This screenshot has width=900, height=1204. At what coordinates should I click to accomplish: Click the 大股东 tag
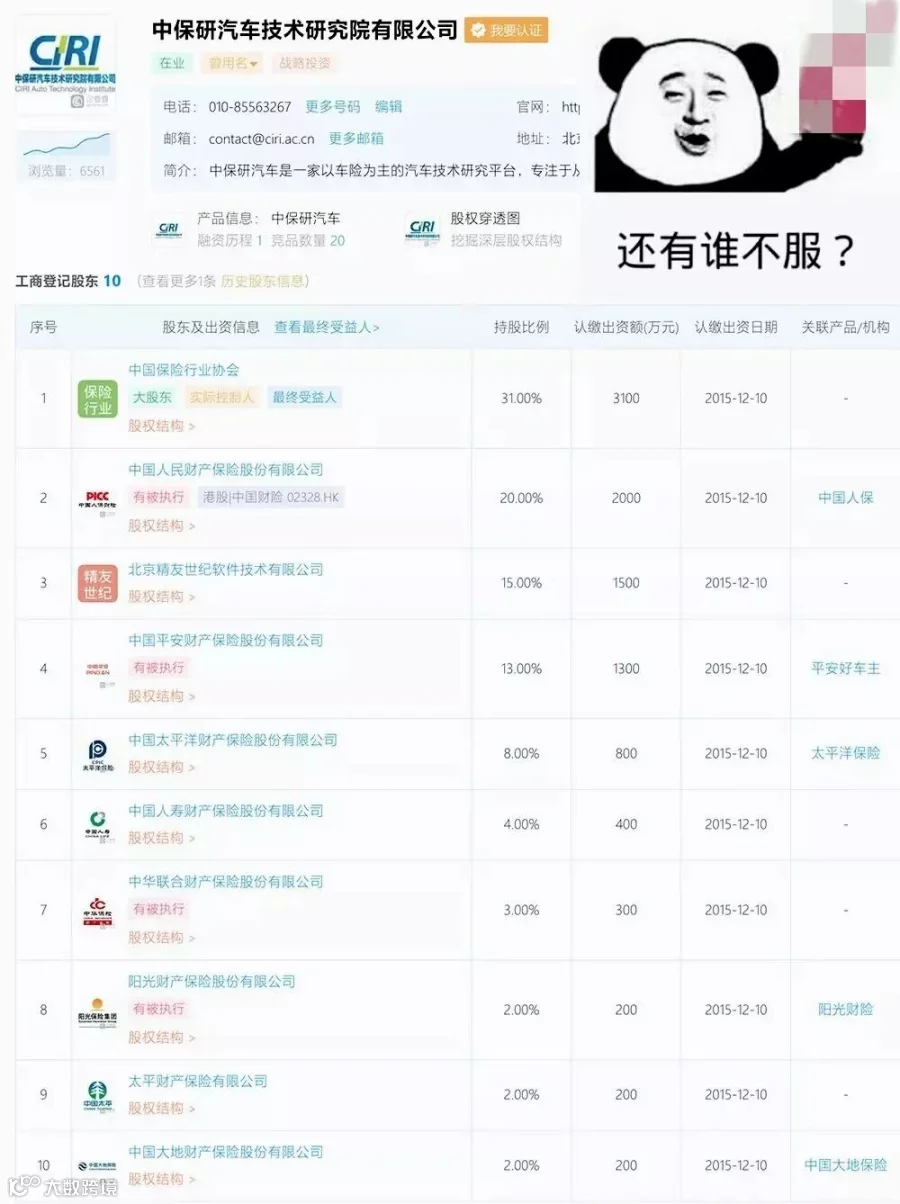tap(153, 397)
